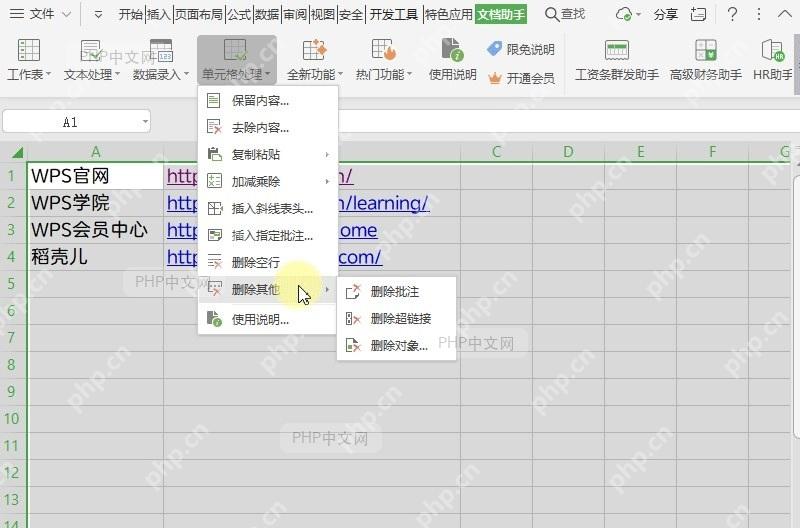
Task: Click the HR助手 icon
Action: pyautogui.click(x=772, y=51)
